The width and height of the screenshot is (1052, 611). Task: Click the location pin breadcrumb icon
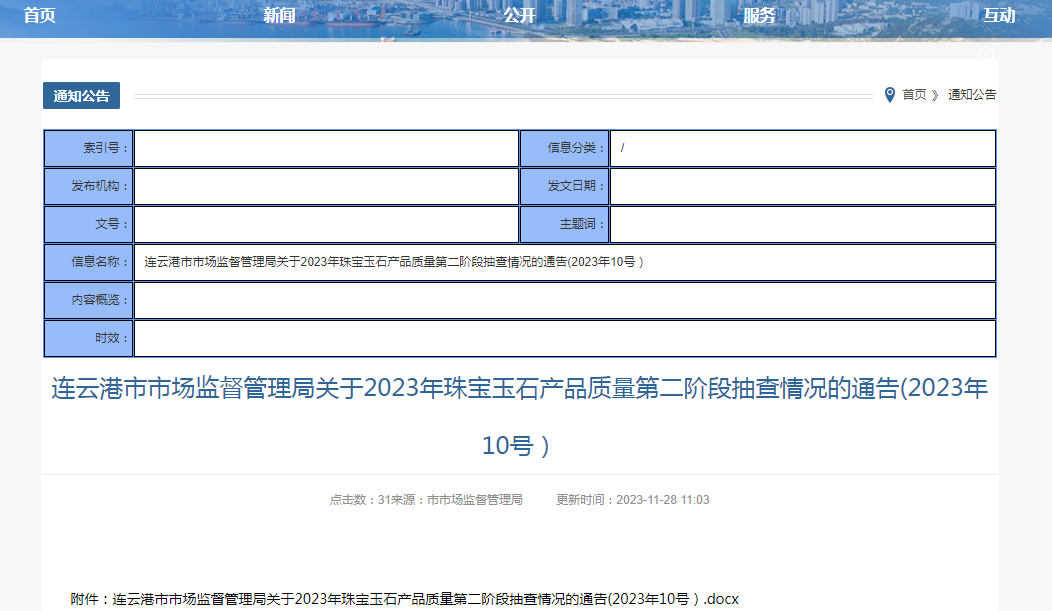click(890, 95)
